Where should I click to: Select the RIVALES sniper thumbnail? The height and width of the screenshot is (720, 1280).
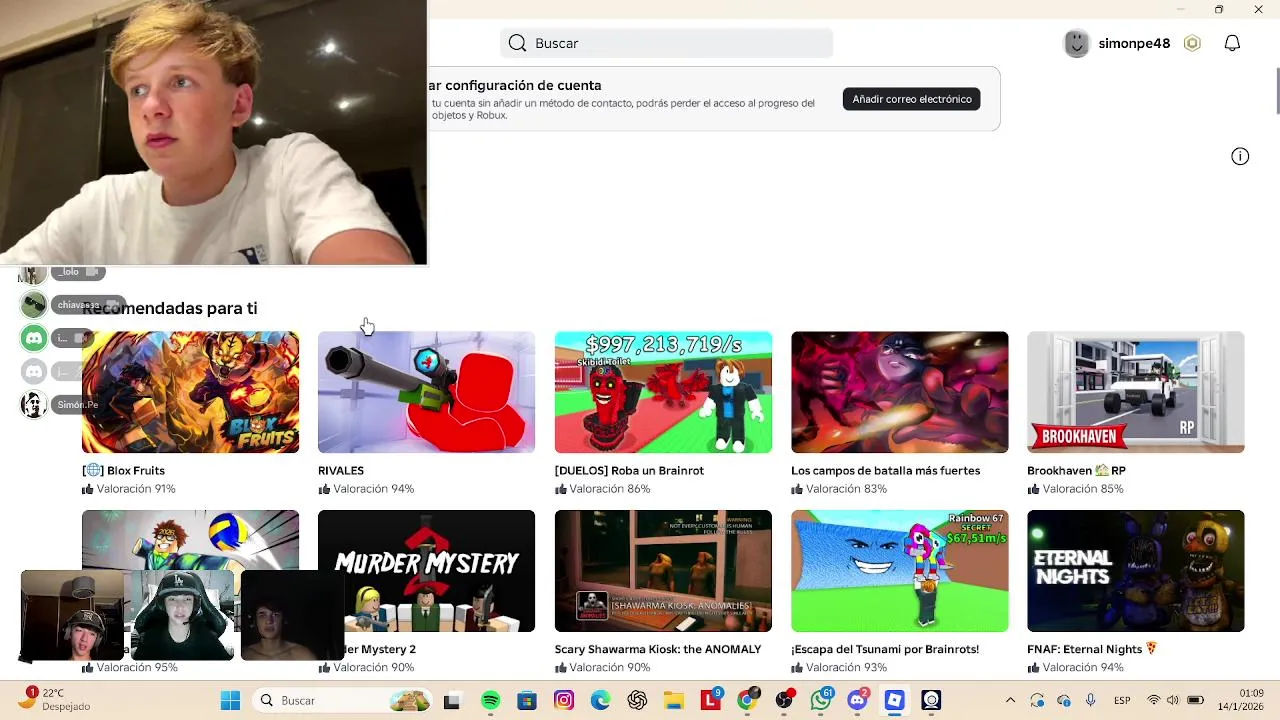[426, 392]
